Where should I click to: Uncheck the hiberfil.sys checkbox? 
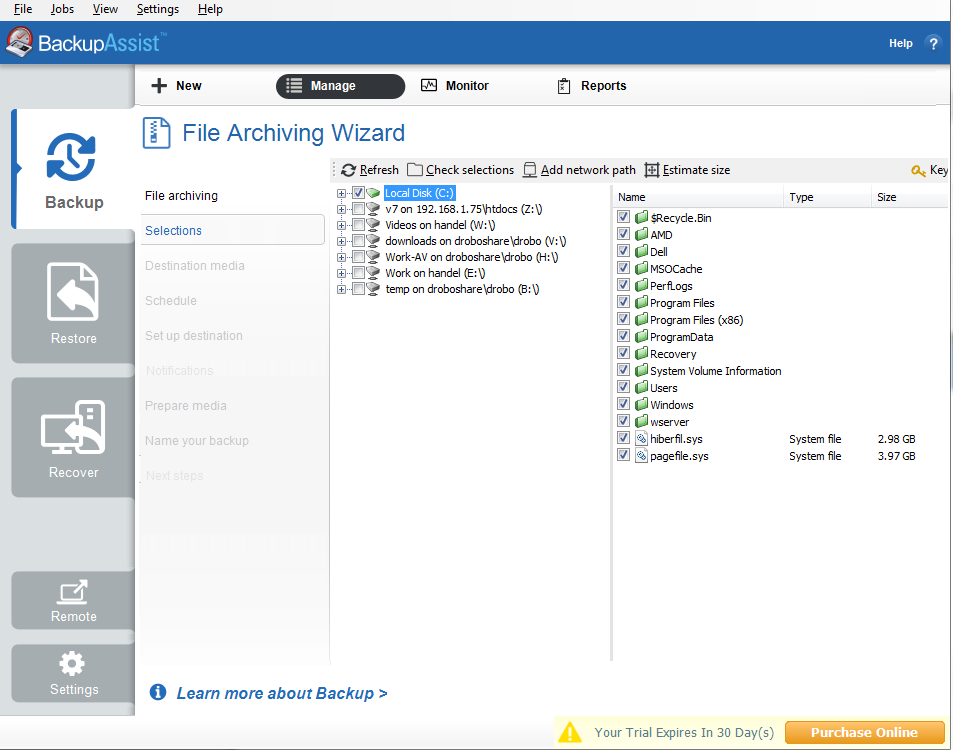tap(623, 438)
